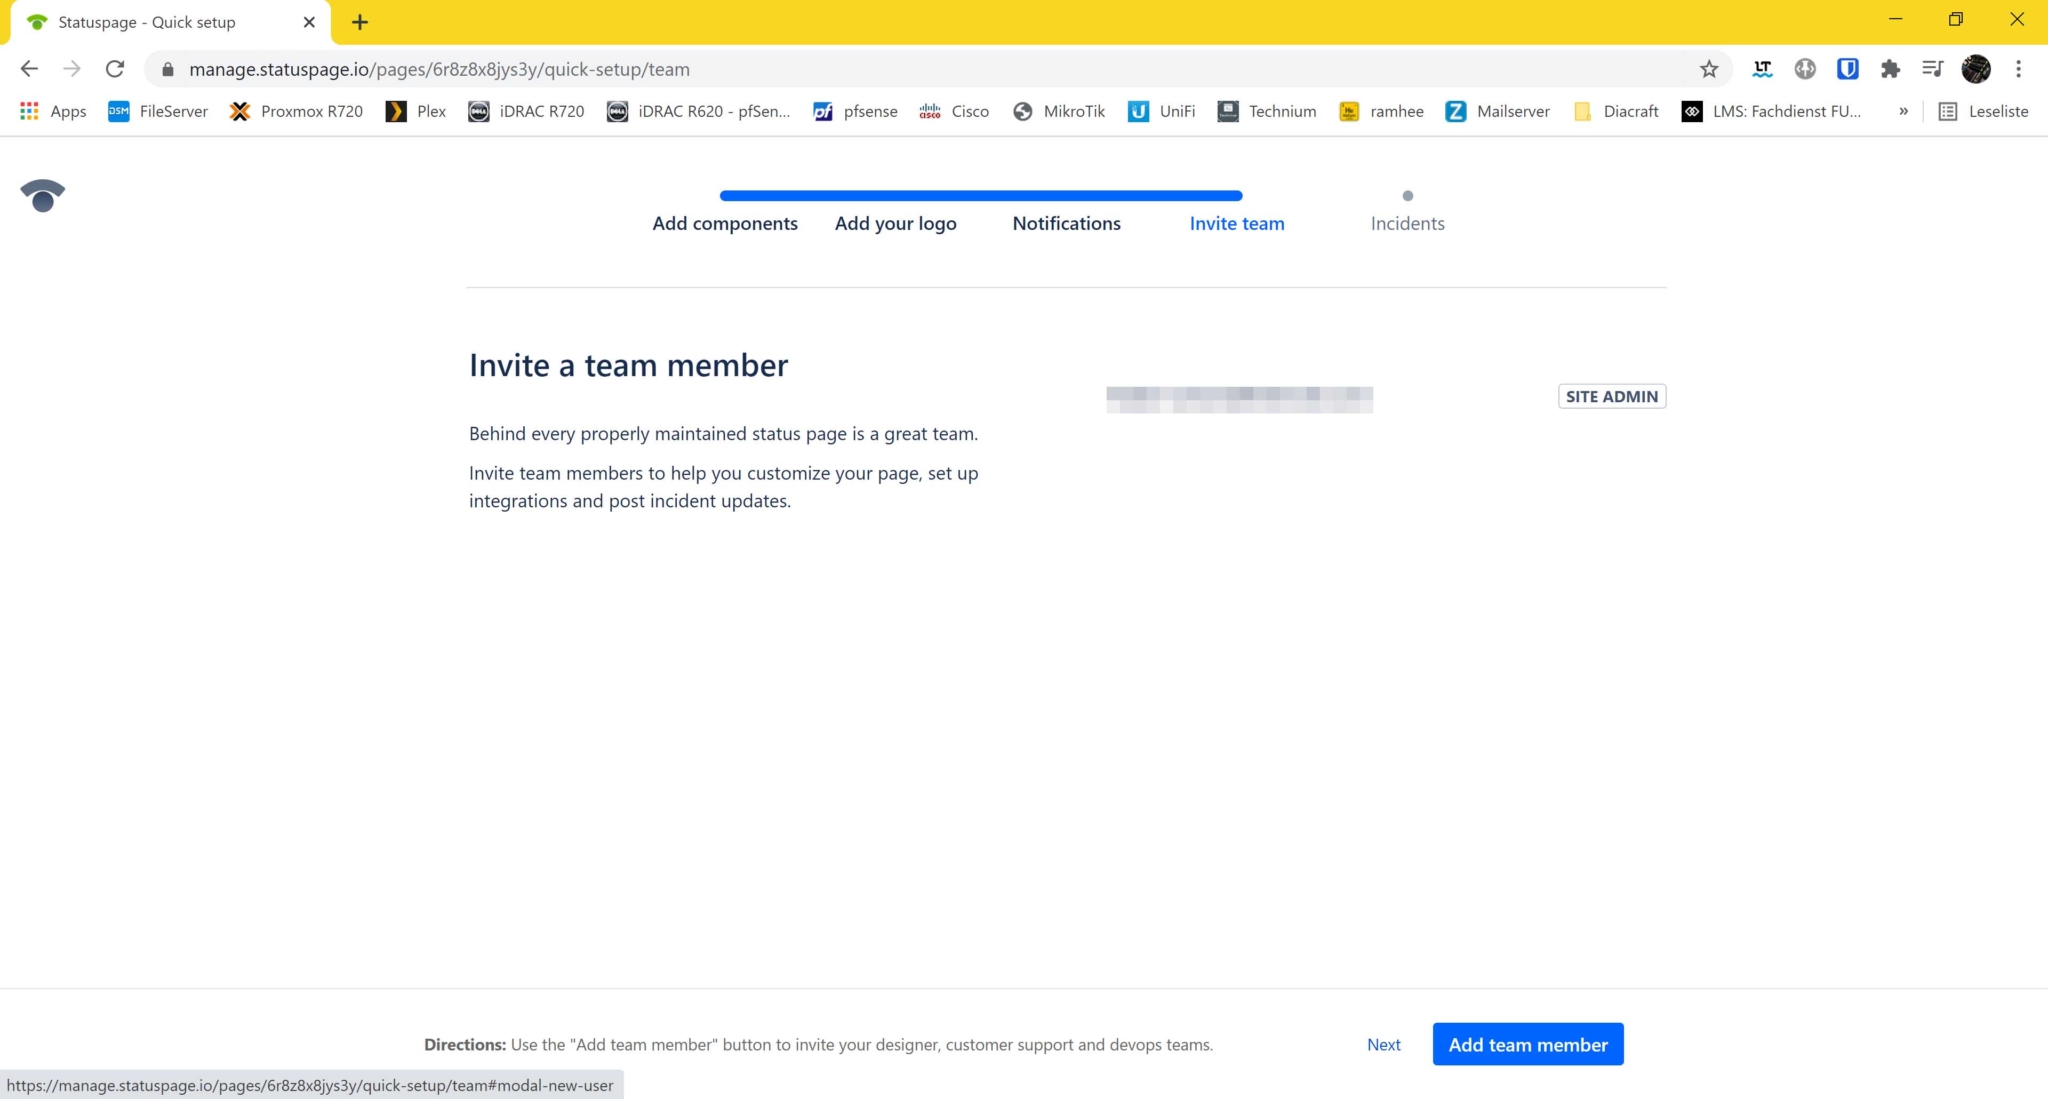Open the Cisco bookmark
2048x1099 pixels.
coord(954,111)
